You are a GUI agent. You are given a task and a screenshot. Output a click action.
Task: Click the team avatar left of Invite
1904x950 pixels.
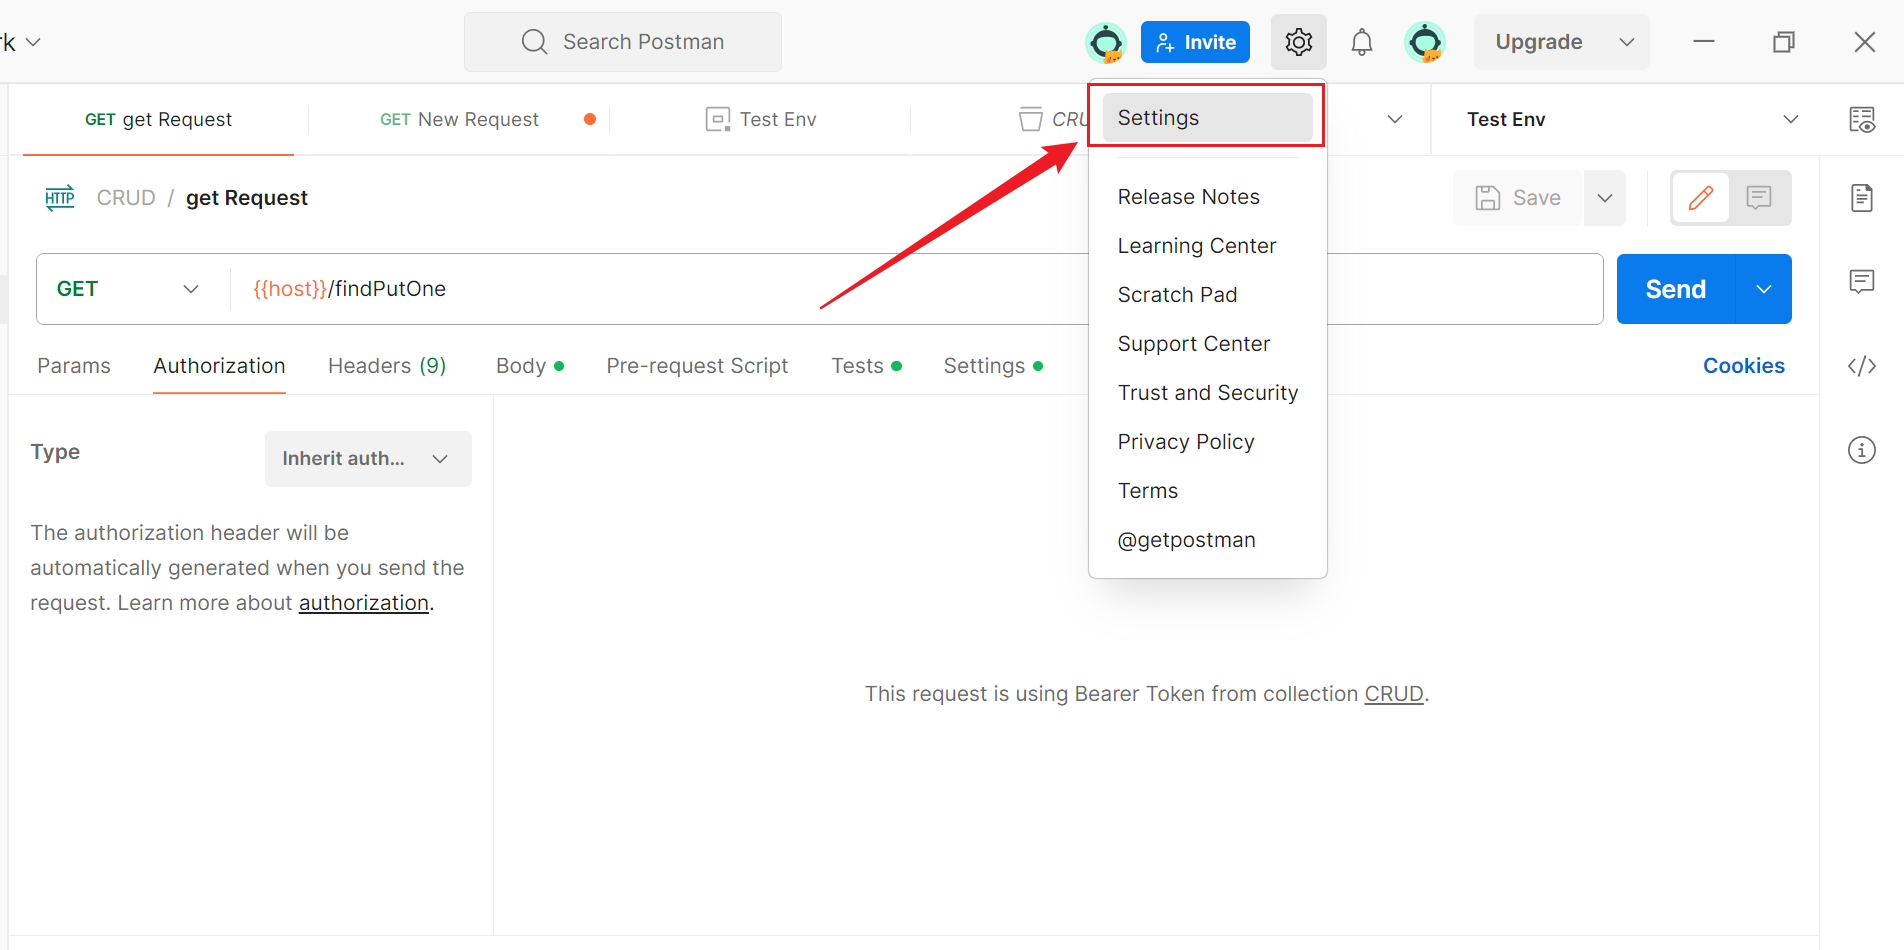tap(1106, 42)
